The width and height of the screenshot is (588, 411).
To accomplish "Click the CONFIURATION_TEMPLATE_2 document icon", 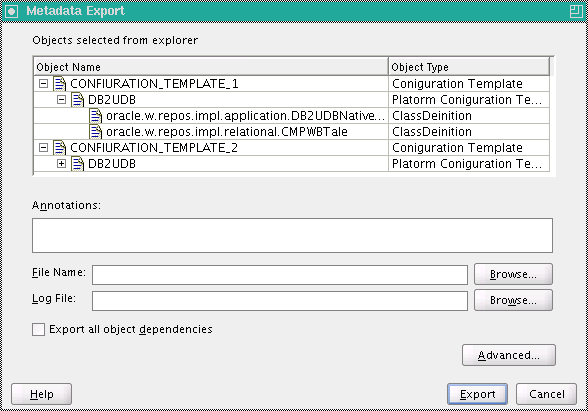I will coord(60,148).
